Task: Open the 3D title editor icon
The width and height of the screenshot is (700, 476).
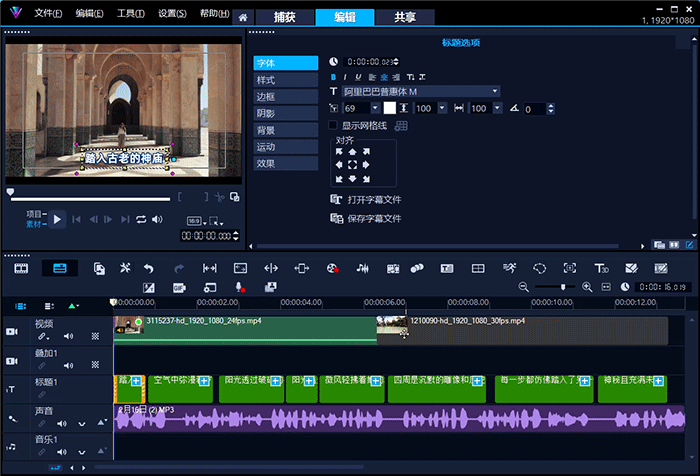Action: [x=601, y=268]
